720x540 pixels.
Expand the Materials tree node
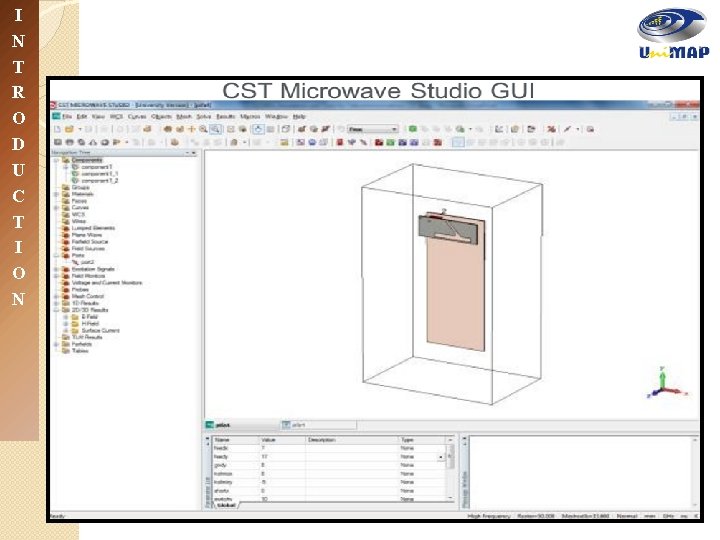(x=56, y=194)
